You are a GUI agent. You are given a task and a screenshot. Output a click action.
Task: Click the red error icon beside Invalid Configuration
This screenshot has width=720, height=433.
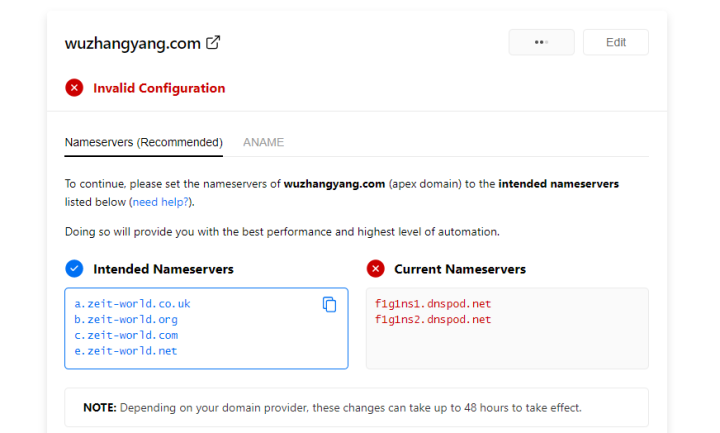click(74, 88)
